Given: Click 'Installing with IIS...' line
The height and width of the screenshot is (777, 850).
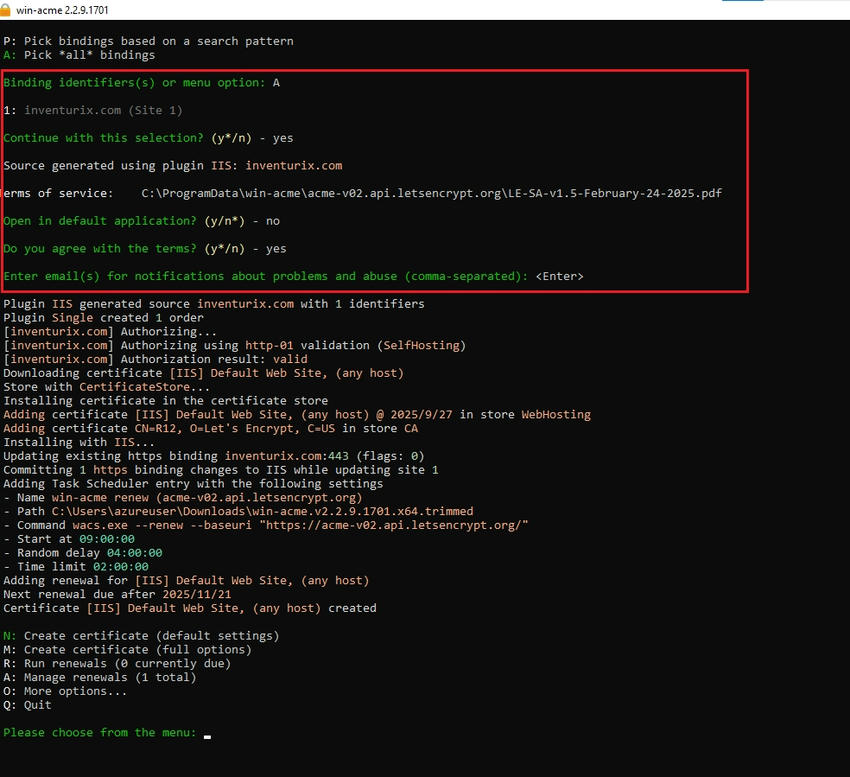Looking at the screenshot, I should [79, 442].
